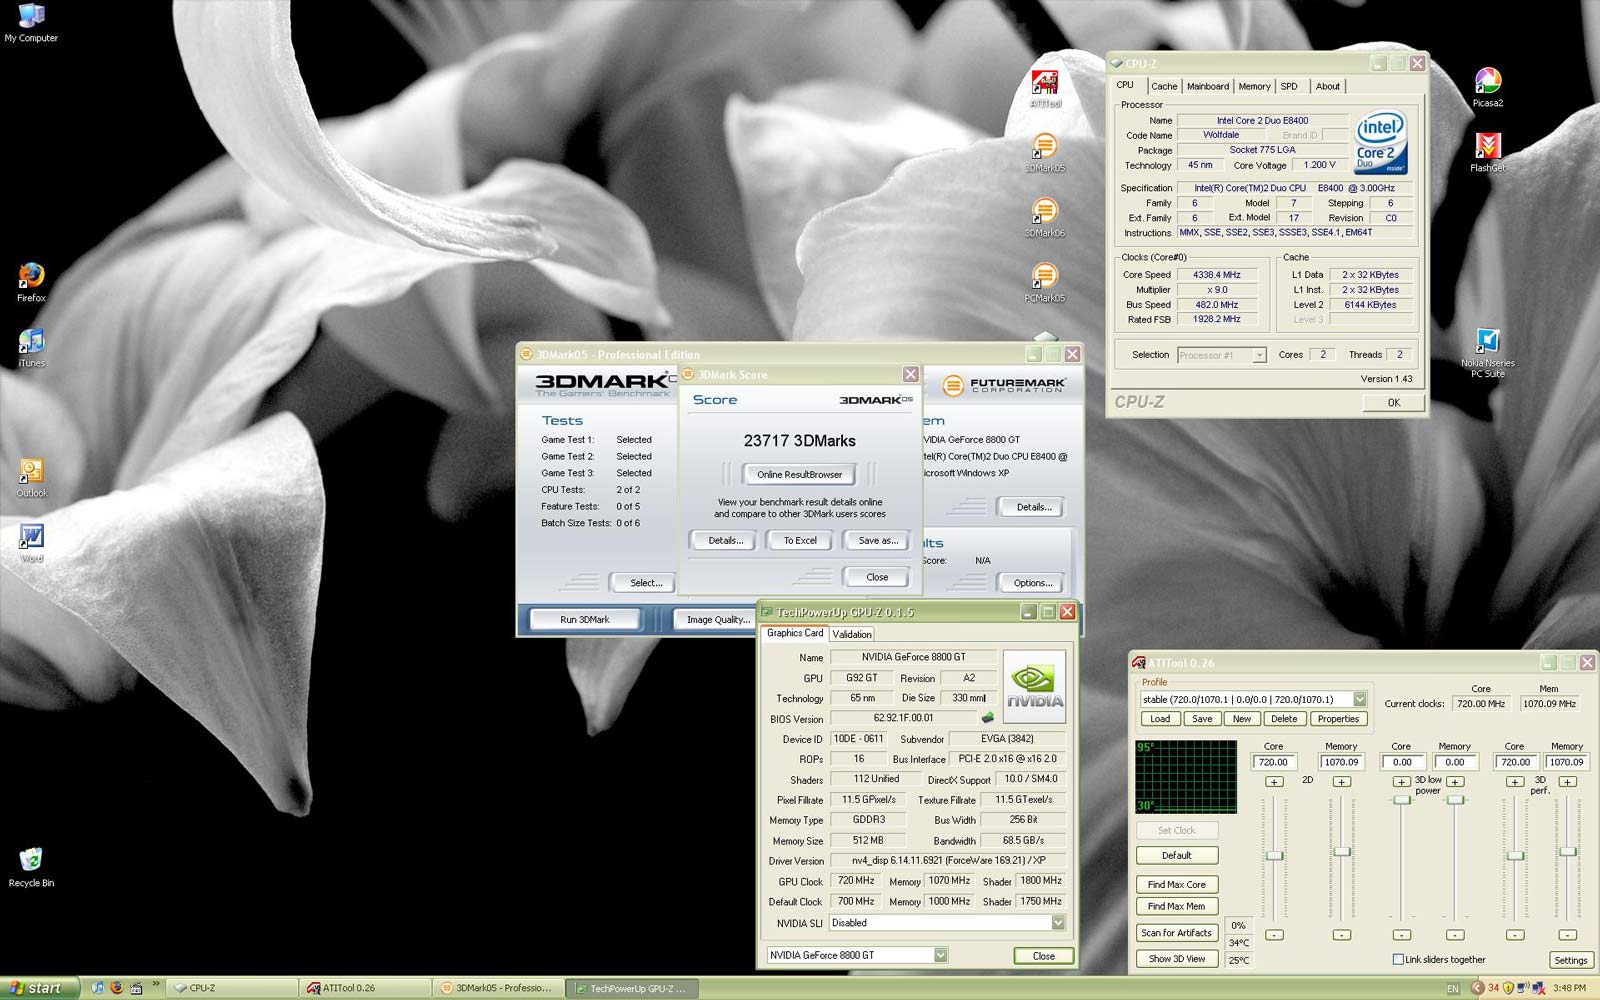
Task: Click Save as... in 3DMark Score dialog
Action: (x=878, y=540)
